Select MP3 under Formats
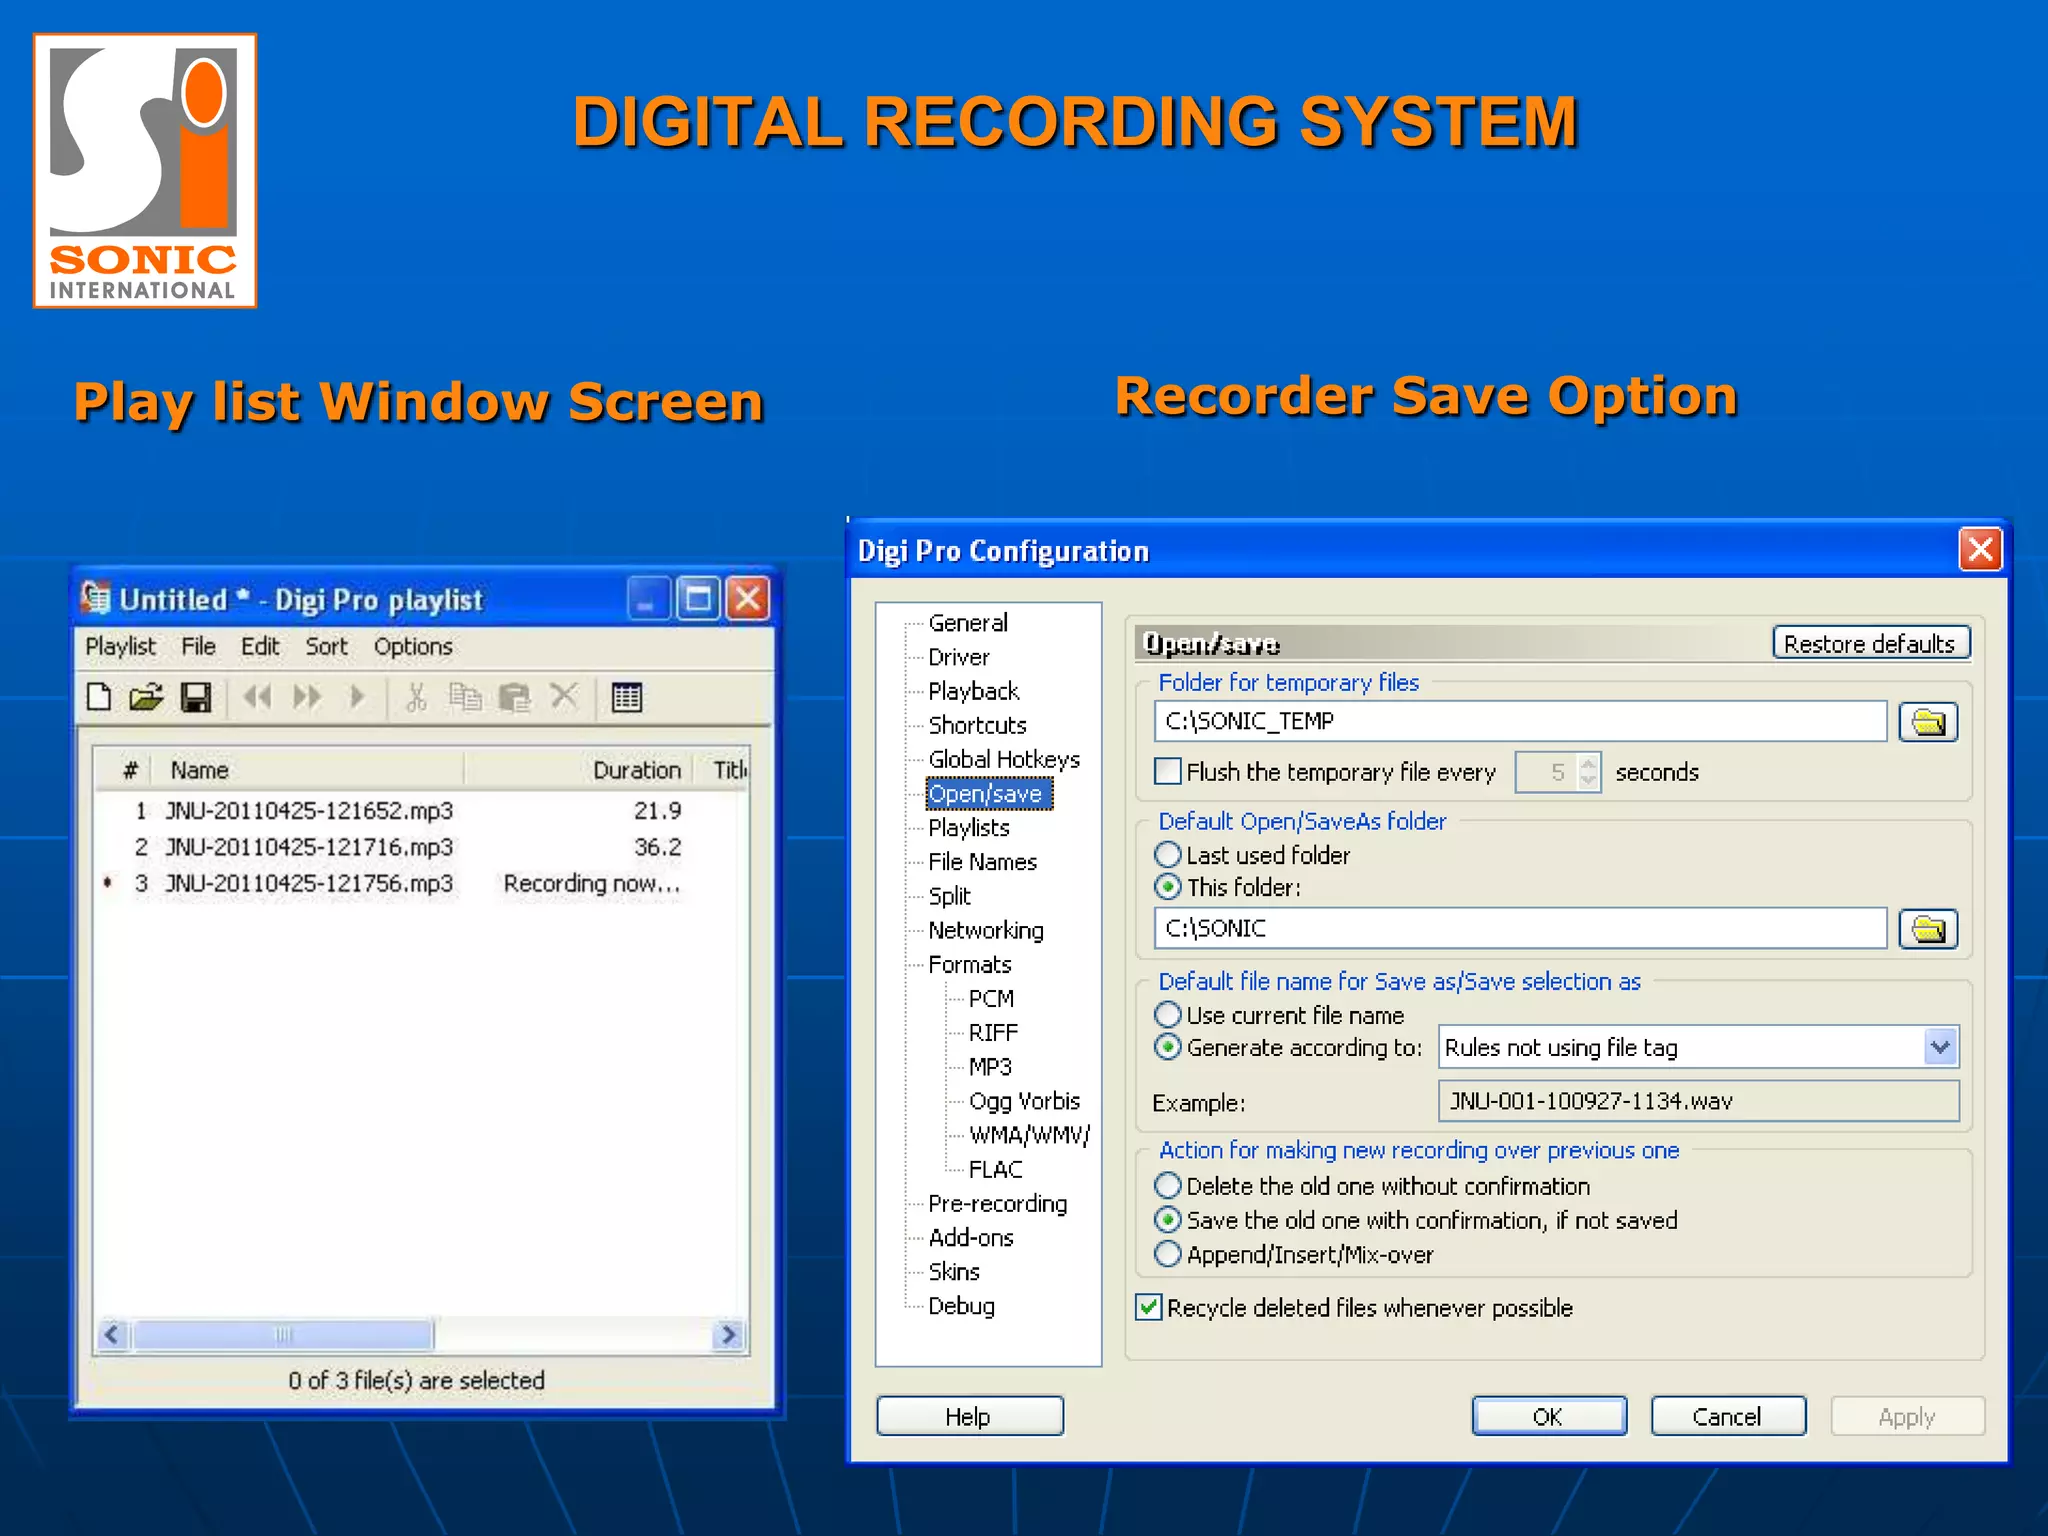Image resolution: width=2048 pixels, height=1536 pixels. point(990,1066)
